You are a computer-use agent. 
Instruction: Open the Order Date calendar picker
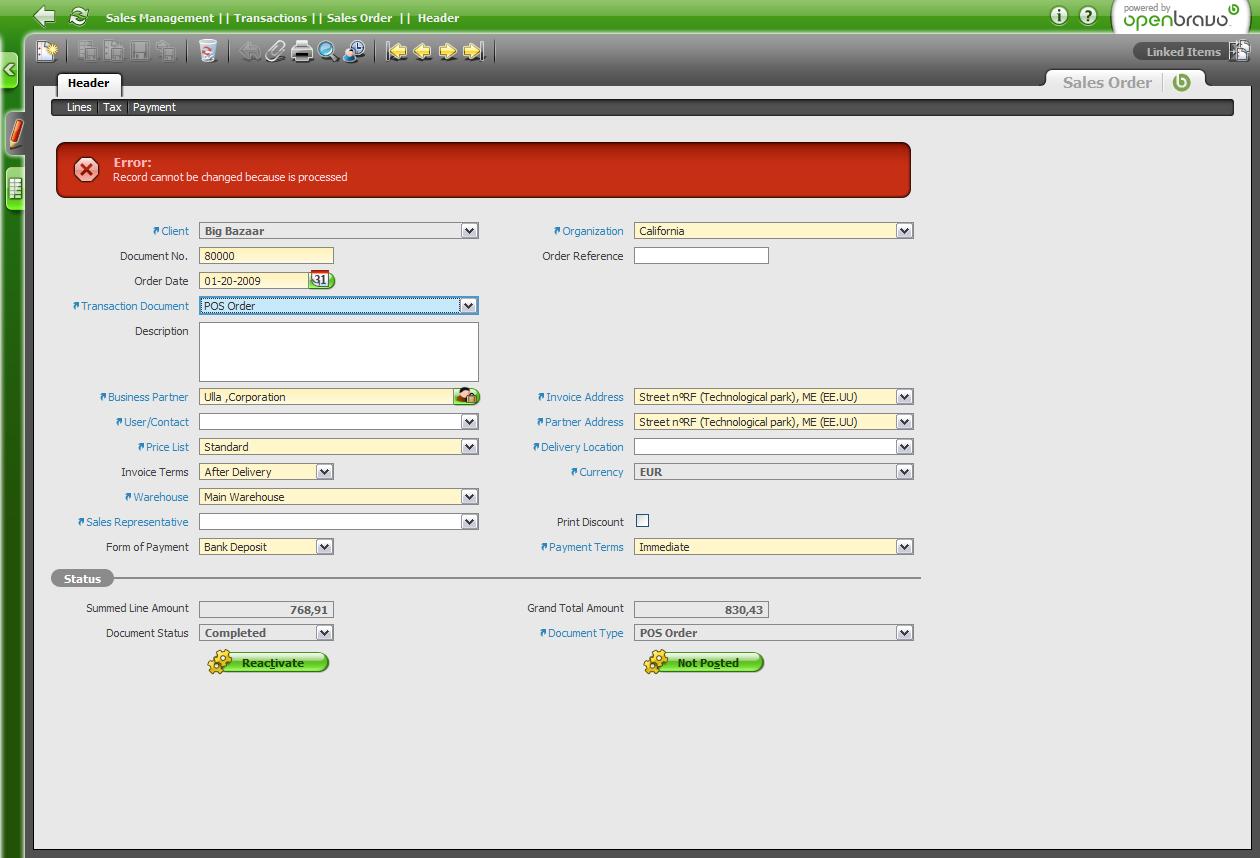pos(321,280)
